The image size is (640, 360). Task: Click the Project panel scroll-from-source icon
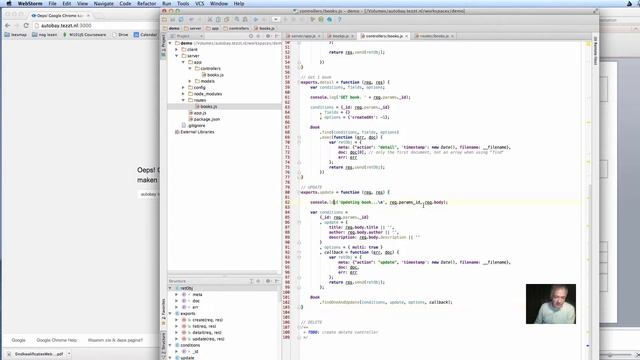tap(251, 36)
